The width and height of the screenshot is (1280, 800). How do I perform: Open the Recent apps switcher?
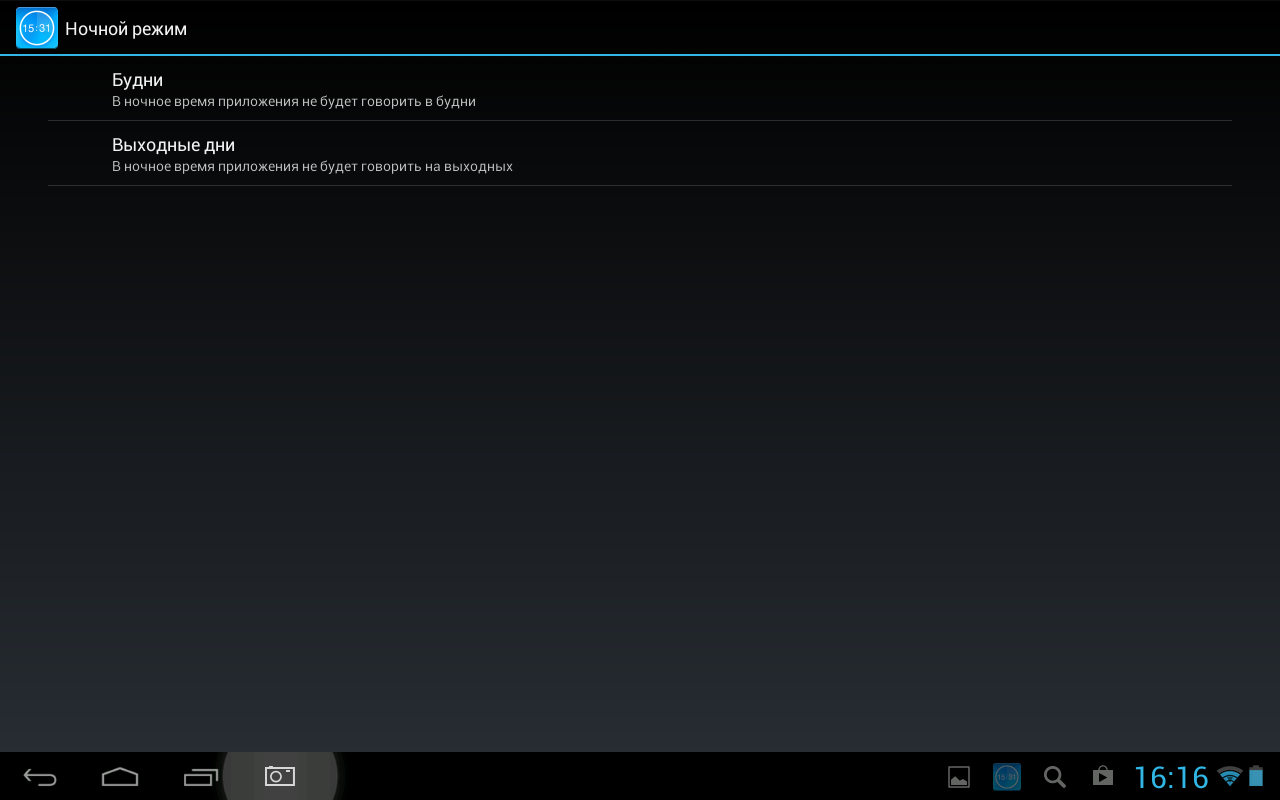(201, 777)
